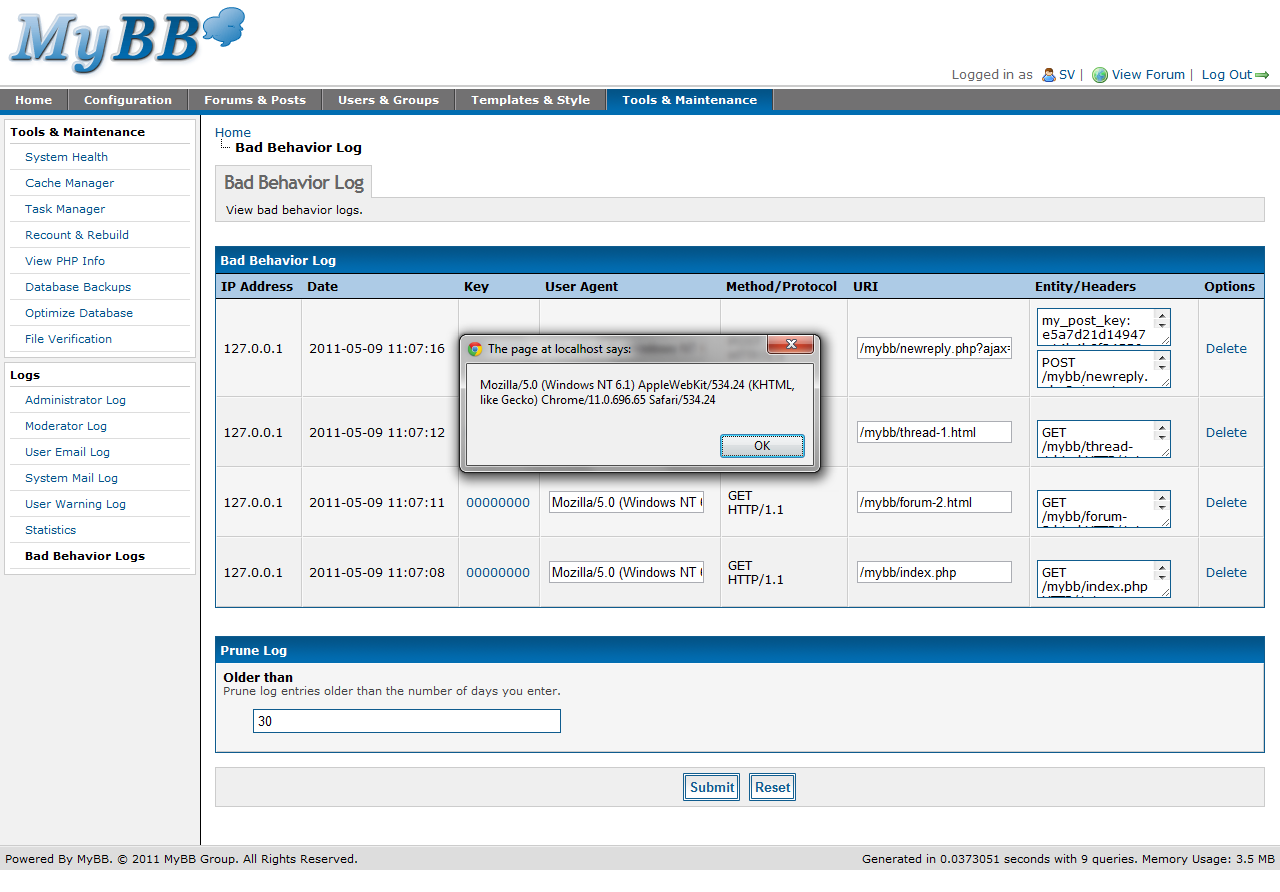Click the green Log Out arrow icon
This screenshot has height=892, width=1280.
1262,75
